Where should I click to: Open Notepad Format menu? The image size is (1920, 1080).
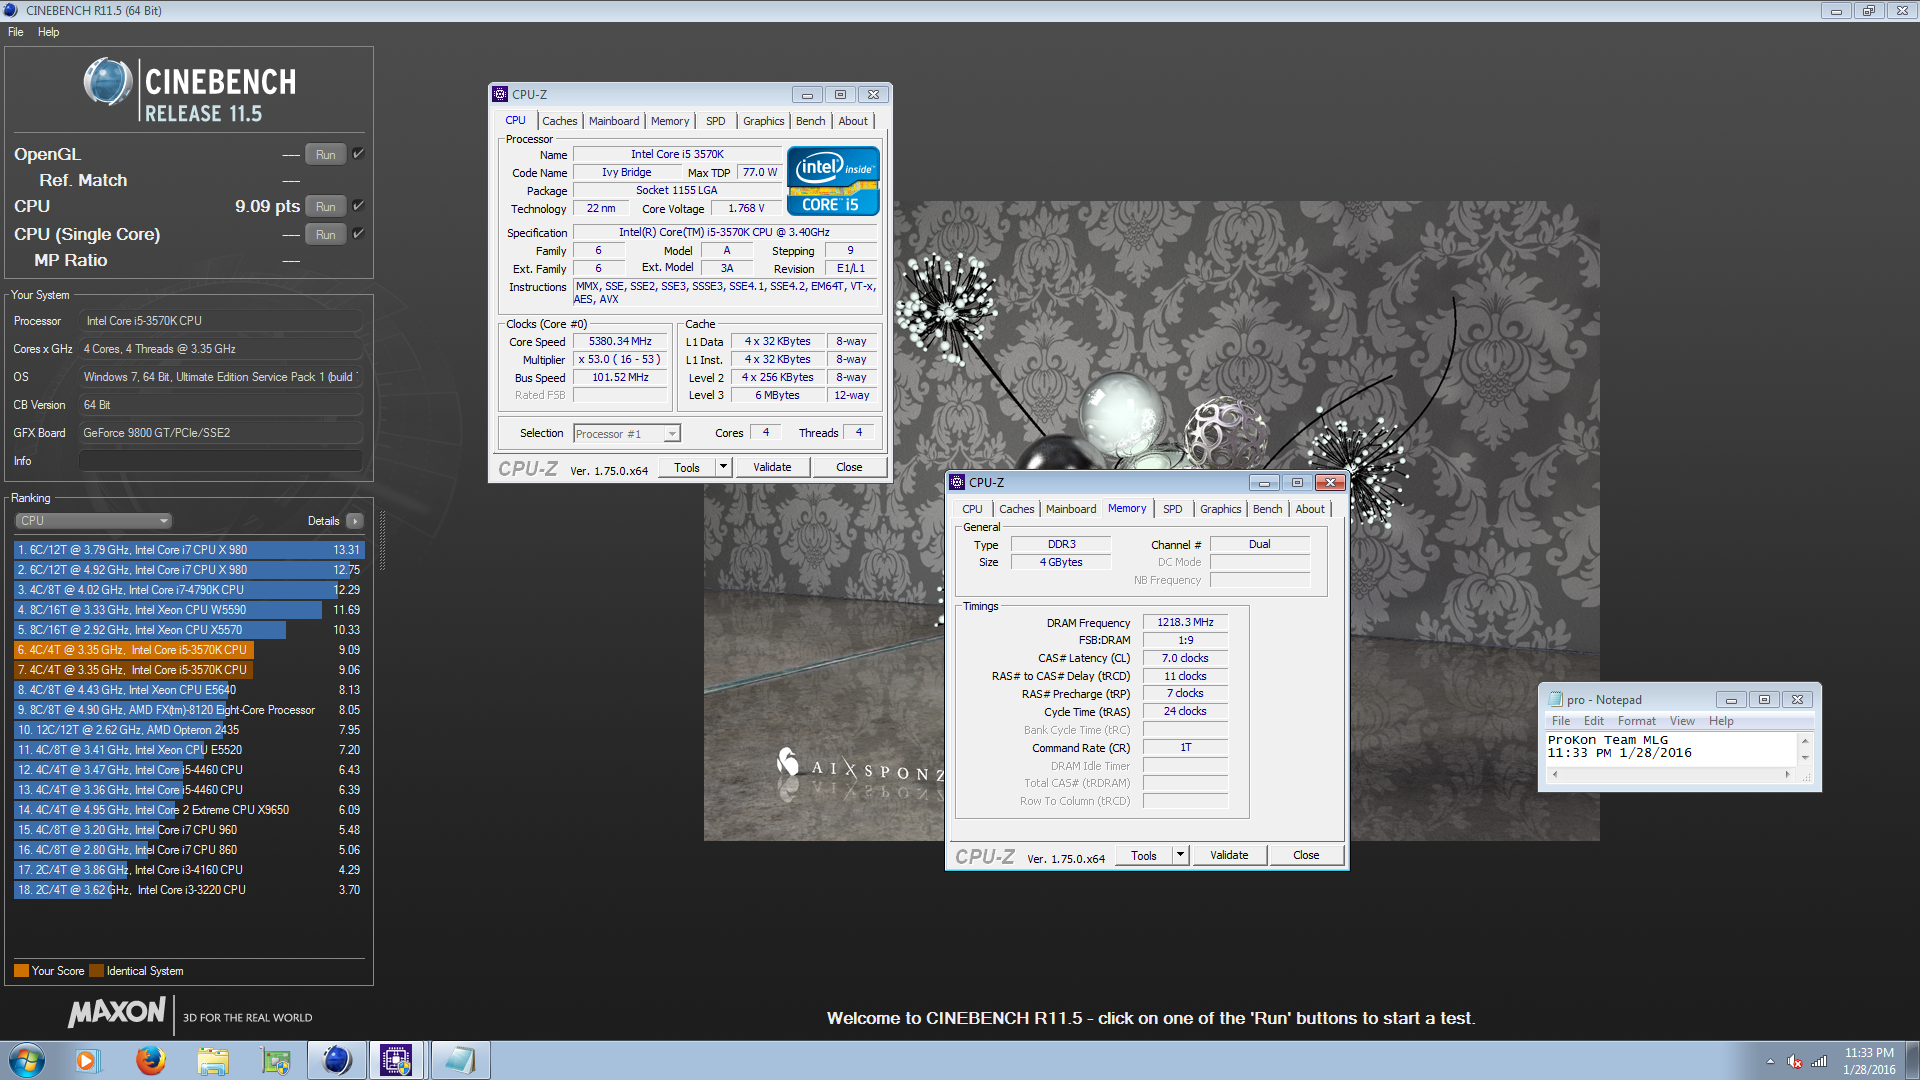(1636, 721)
